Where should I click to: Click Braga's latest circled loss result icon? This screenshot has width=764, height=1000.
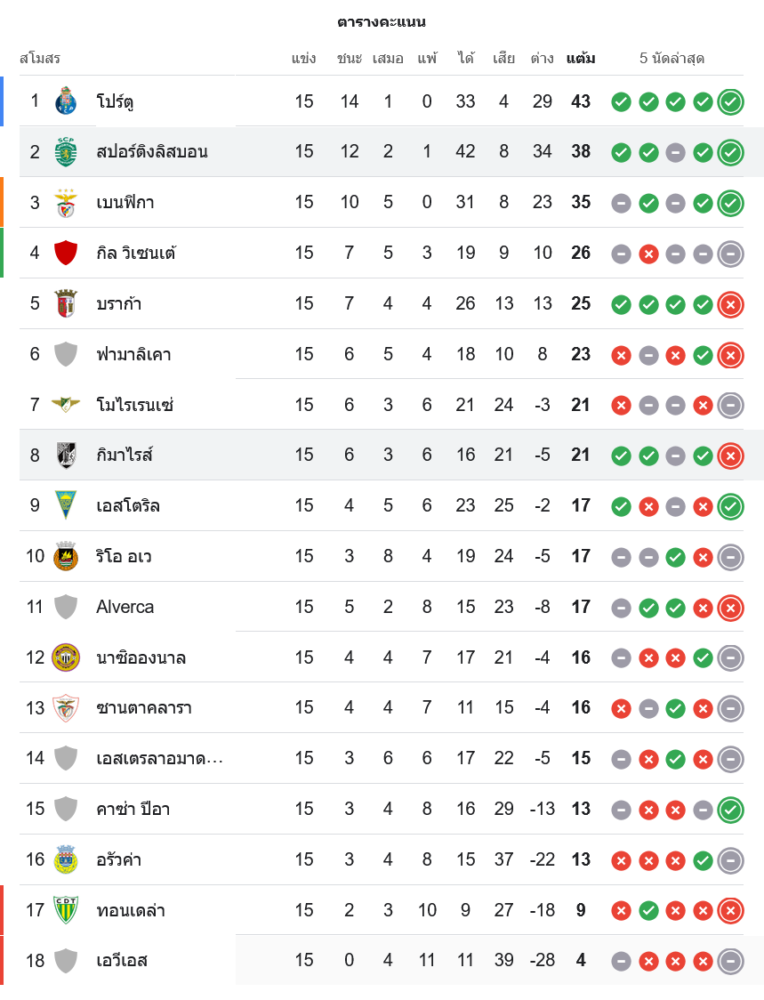pos(731,303)
